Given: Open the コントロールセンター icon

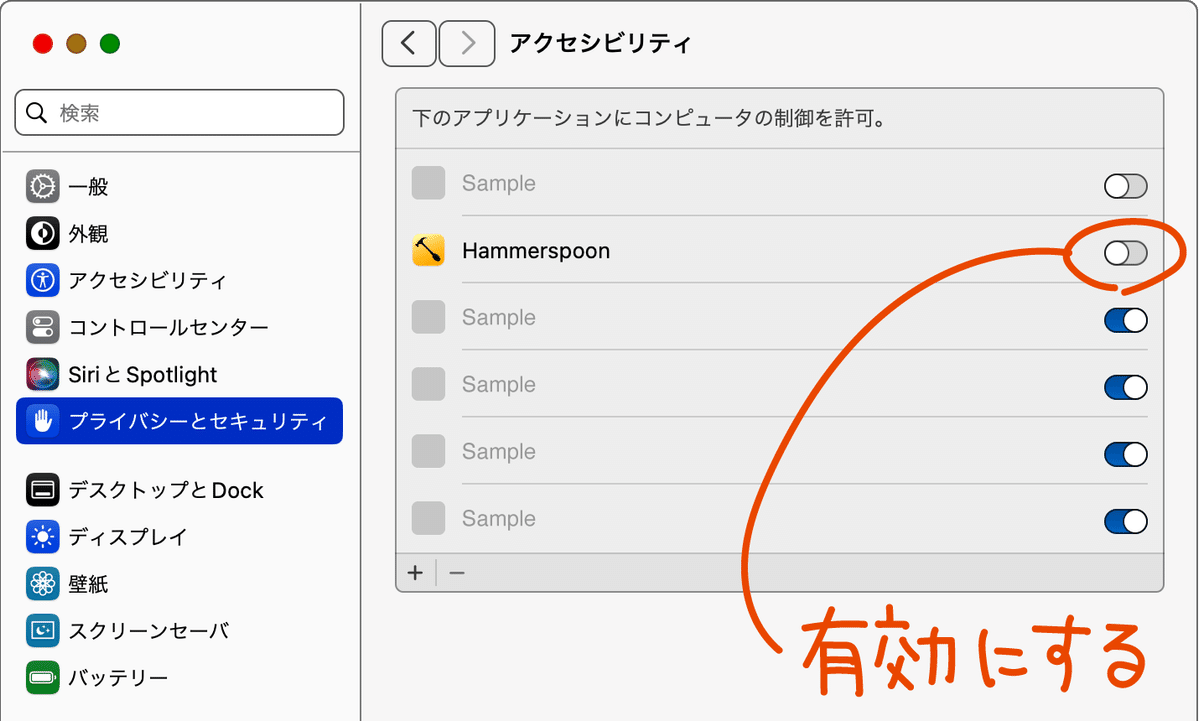Looking at the screenshot, I should tap(42, 328).
